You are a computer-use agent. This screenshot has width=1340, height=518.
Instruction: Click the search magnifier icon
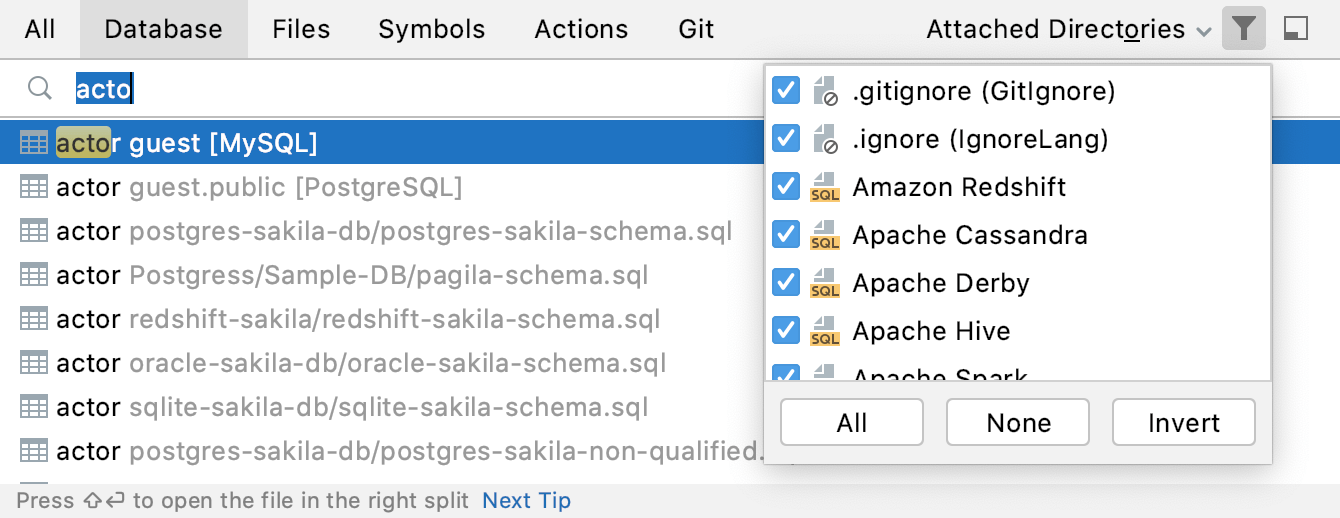[39, 89]
